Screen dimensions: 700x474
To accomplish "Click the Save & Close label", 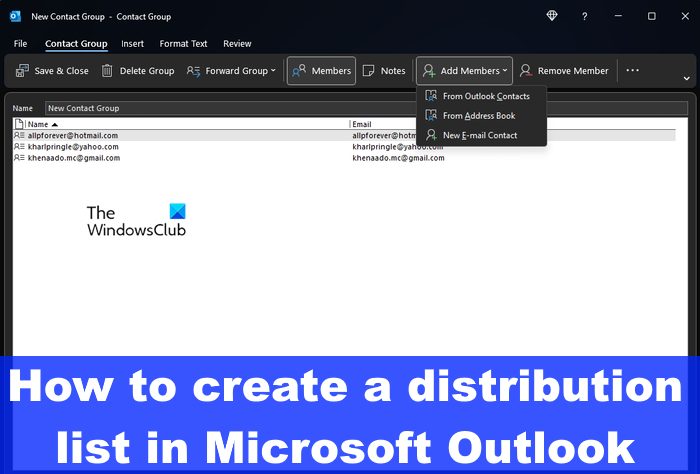I will click(62, 71).
